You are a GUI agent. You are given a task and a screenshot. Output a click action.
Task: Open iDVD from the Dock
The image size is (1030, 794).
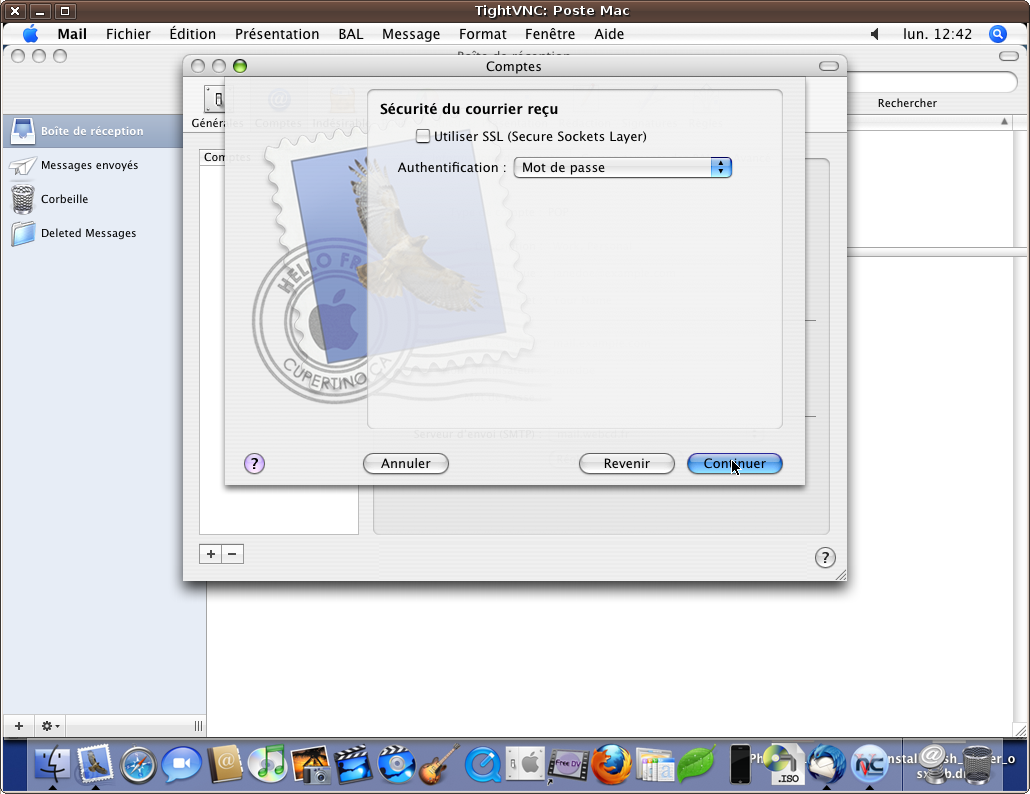point(397,764)
